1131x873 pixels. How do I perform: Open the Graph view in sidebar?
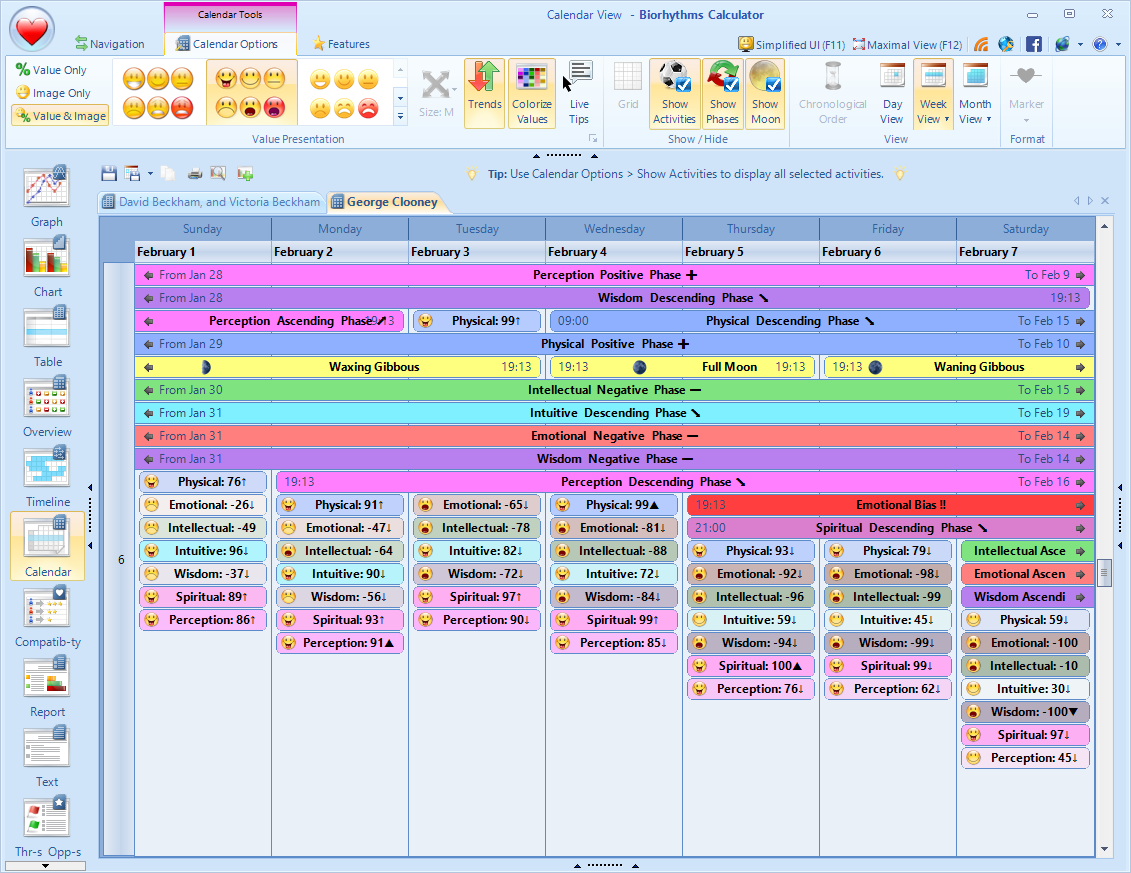[x=47, y=196]
